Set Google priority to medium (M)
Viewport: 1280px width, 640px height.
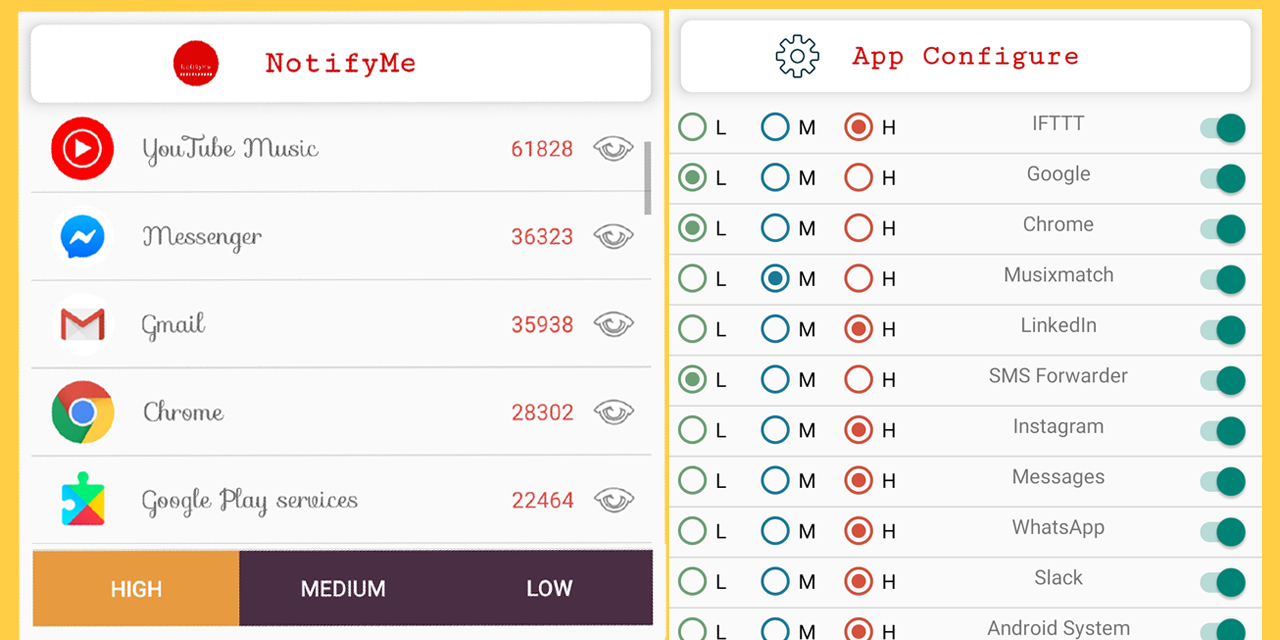click(x=775, y=178)
